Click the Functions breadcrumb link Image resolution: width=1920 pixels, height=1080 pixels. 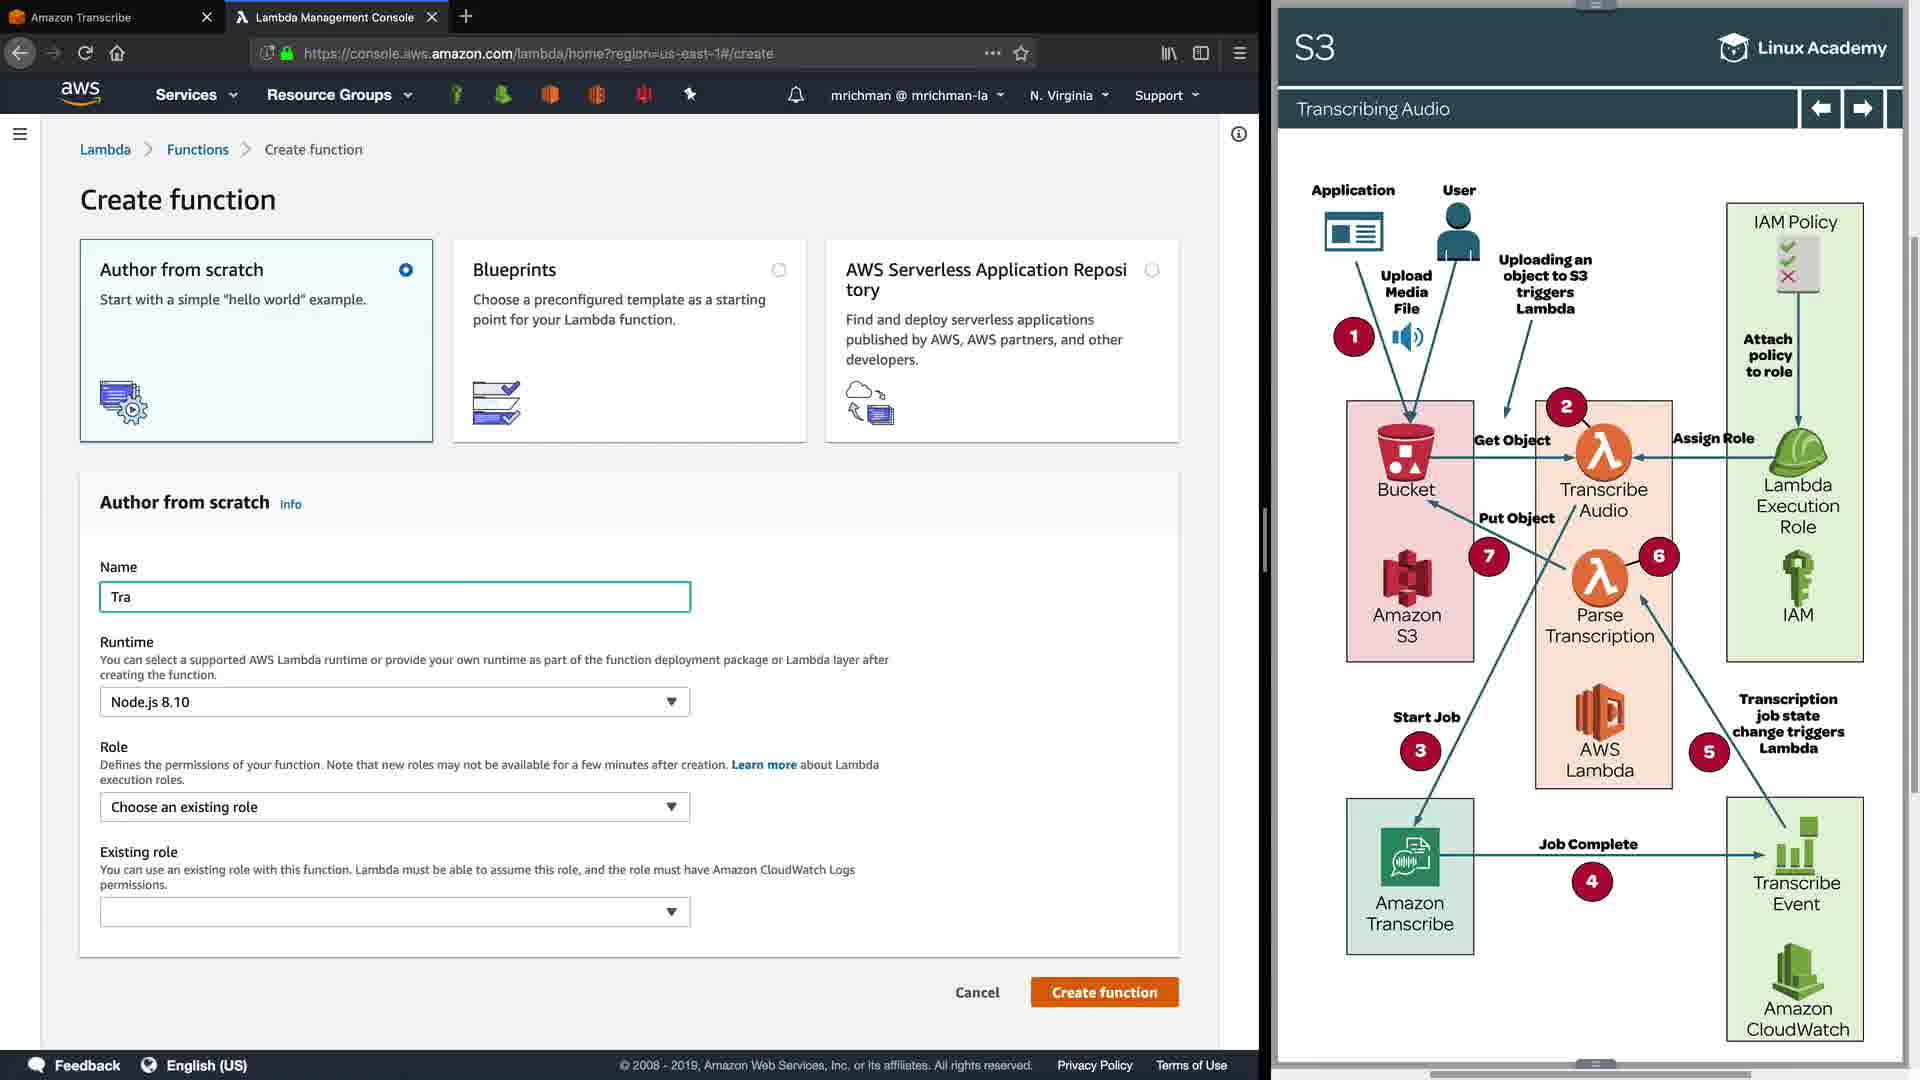pos(197,150)
